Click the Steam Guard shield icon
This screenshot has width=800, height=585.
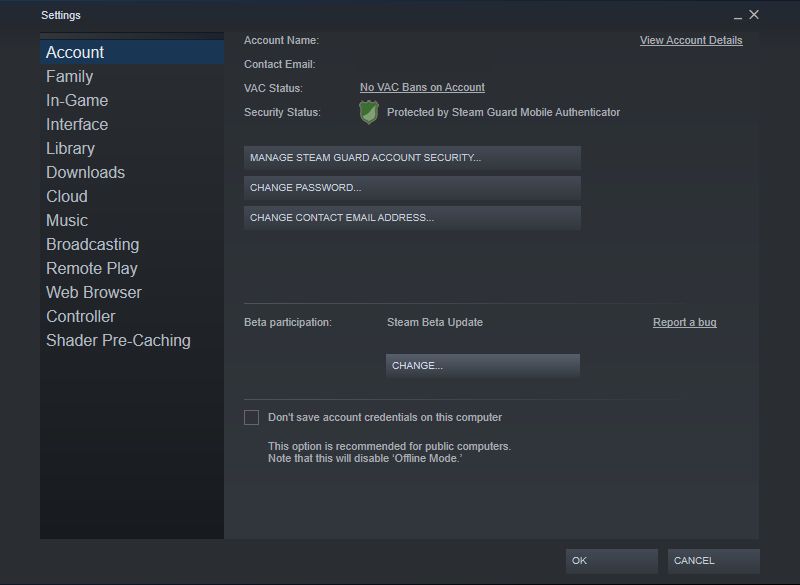coord(369,112)
